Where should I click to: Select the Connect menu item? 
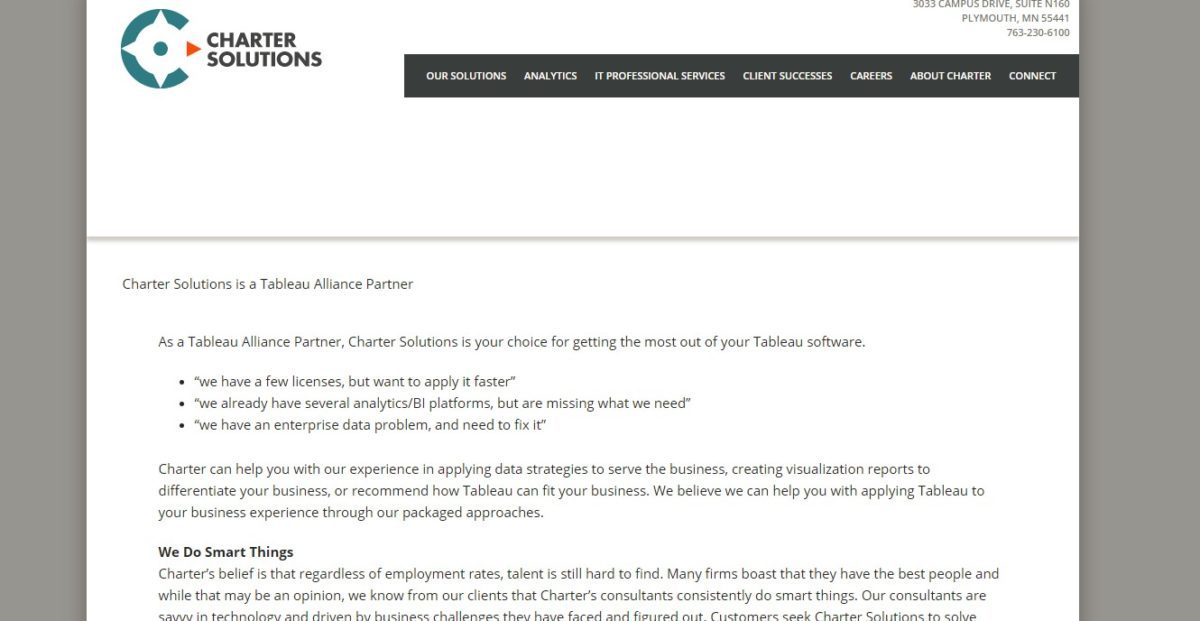[1032, 76]
